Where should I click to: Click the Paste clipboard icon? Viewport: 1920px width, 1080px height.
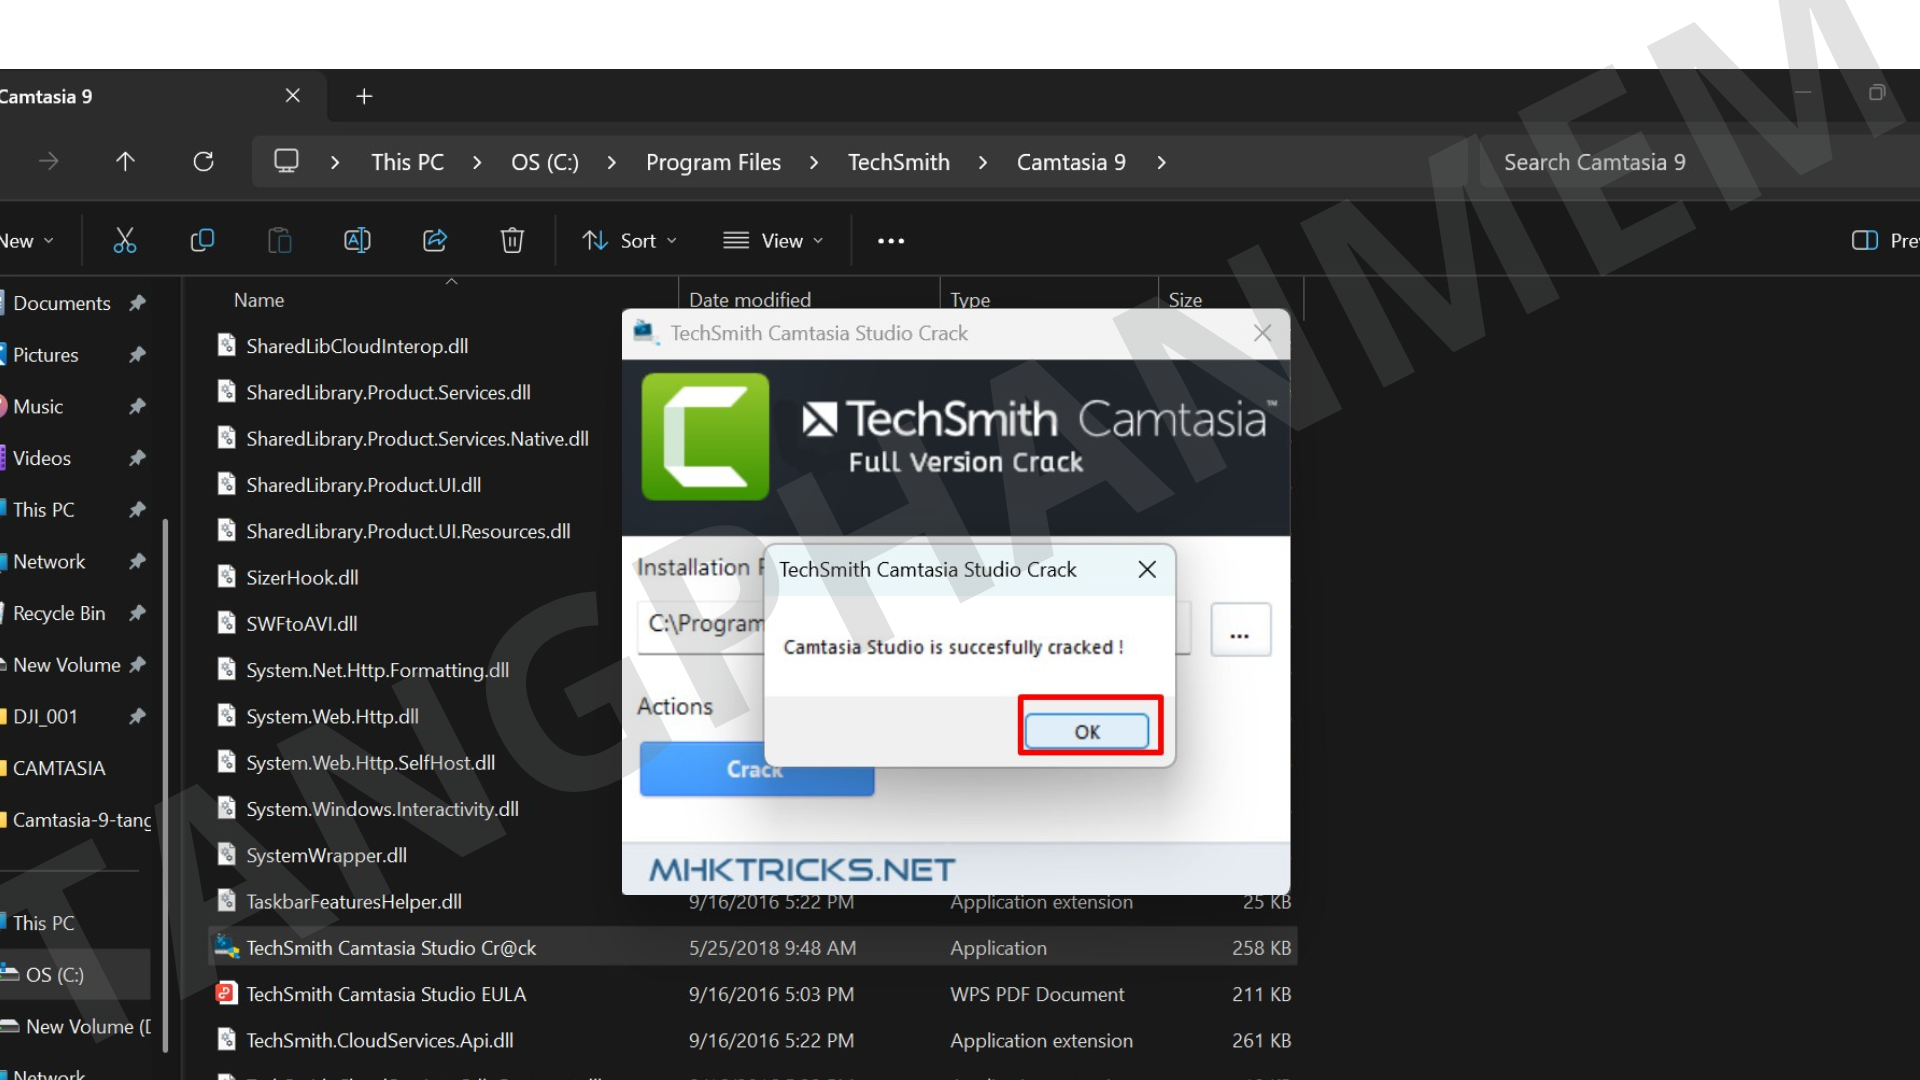[x=279, y=240]
